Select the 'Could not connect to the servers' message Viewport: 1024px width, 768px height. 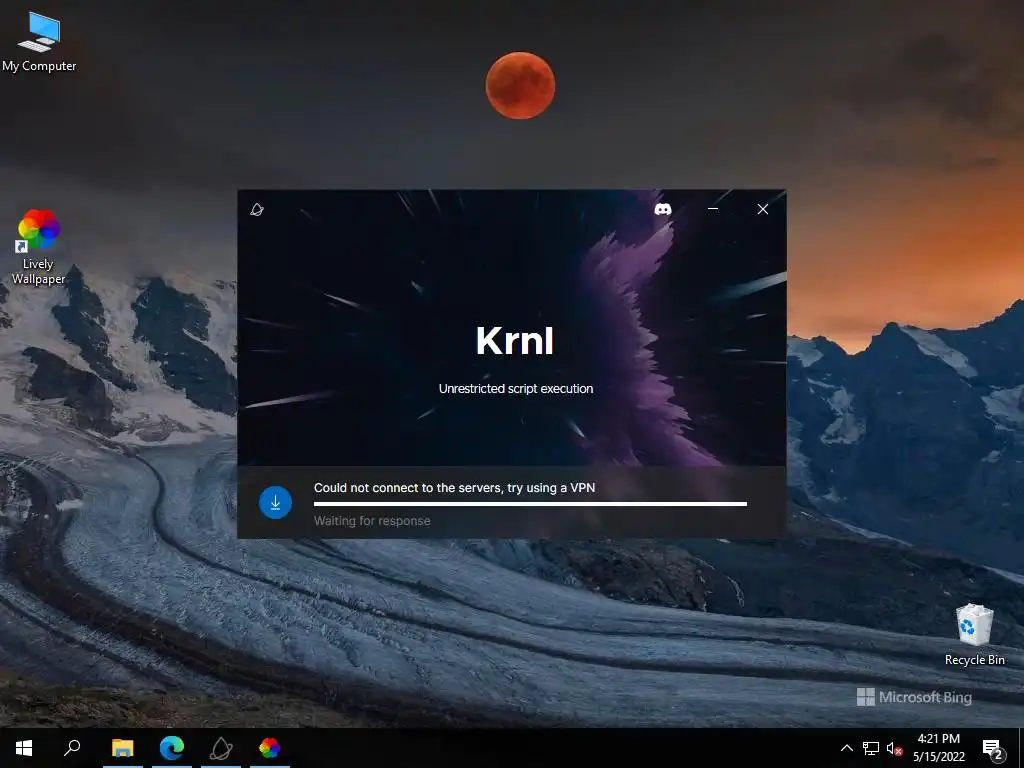point(455,488)
